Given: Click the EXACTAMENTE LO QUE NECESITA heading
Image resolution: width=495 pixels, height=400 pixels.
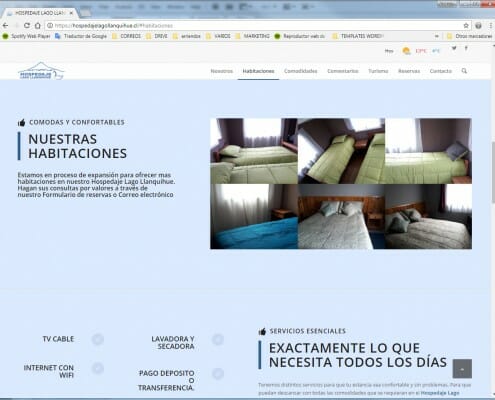Looking at the screenshot, I should click(358, 355).
